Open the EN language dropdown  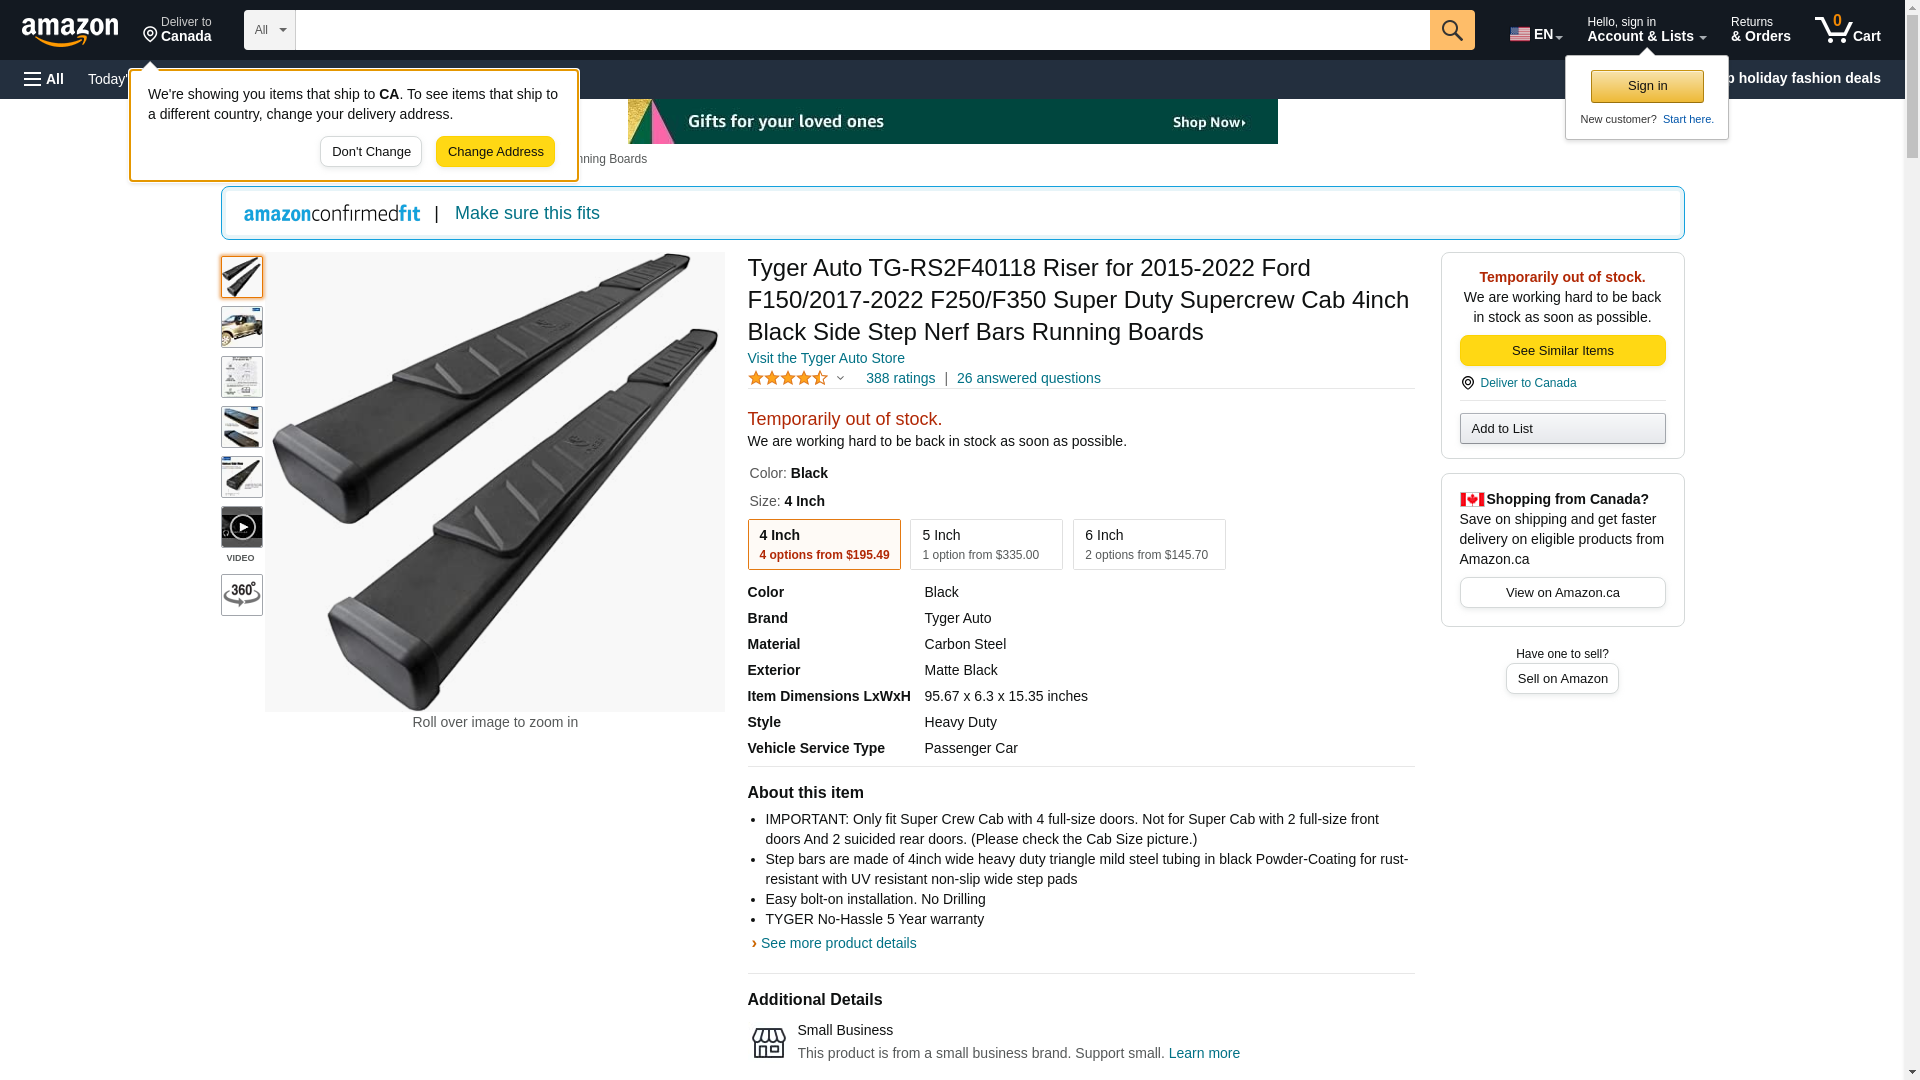[1536, 34]
